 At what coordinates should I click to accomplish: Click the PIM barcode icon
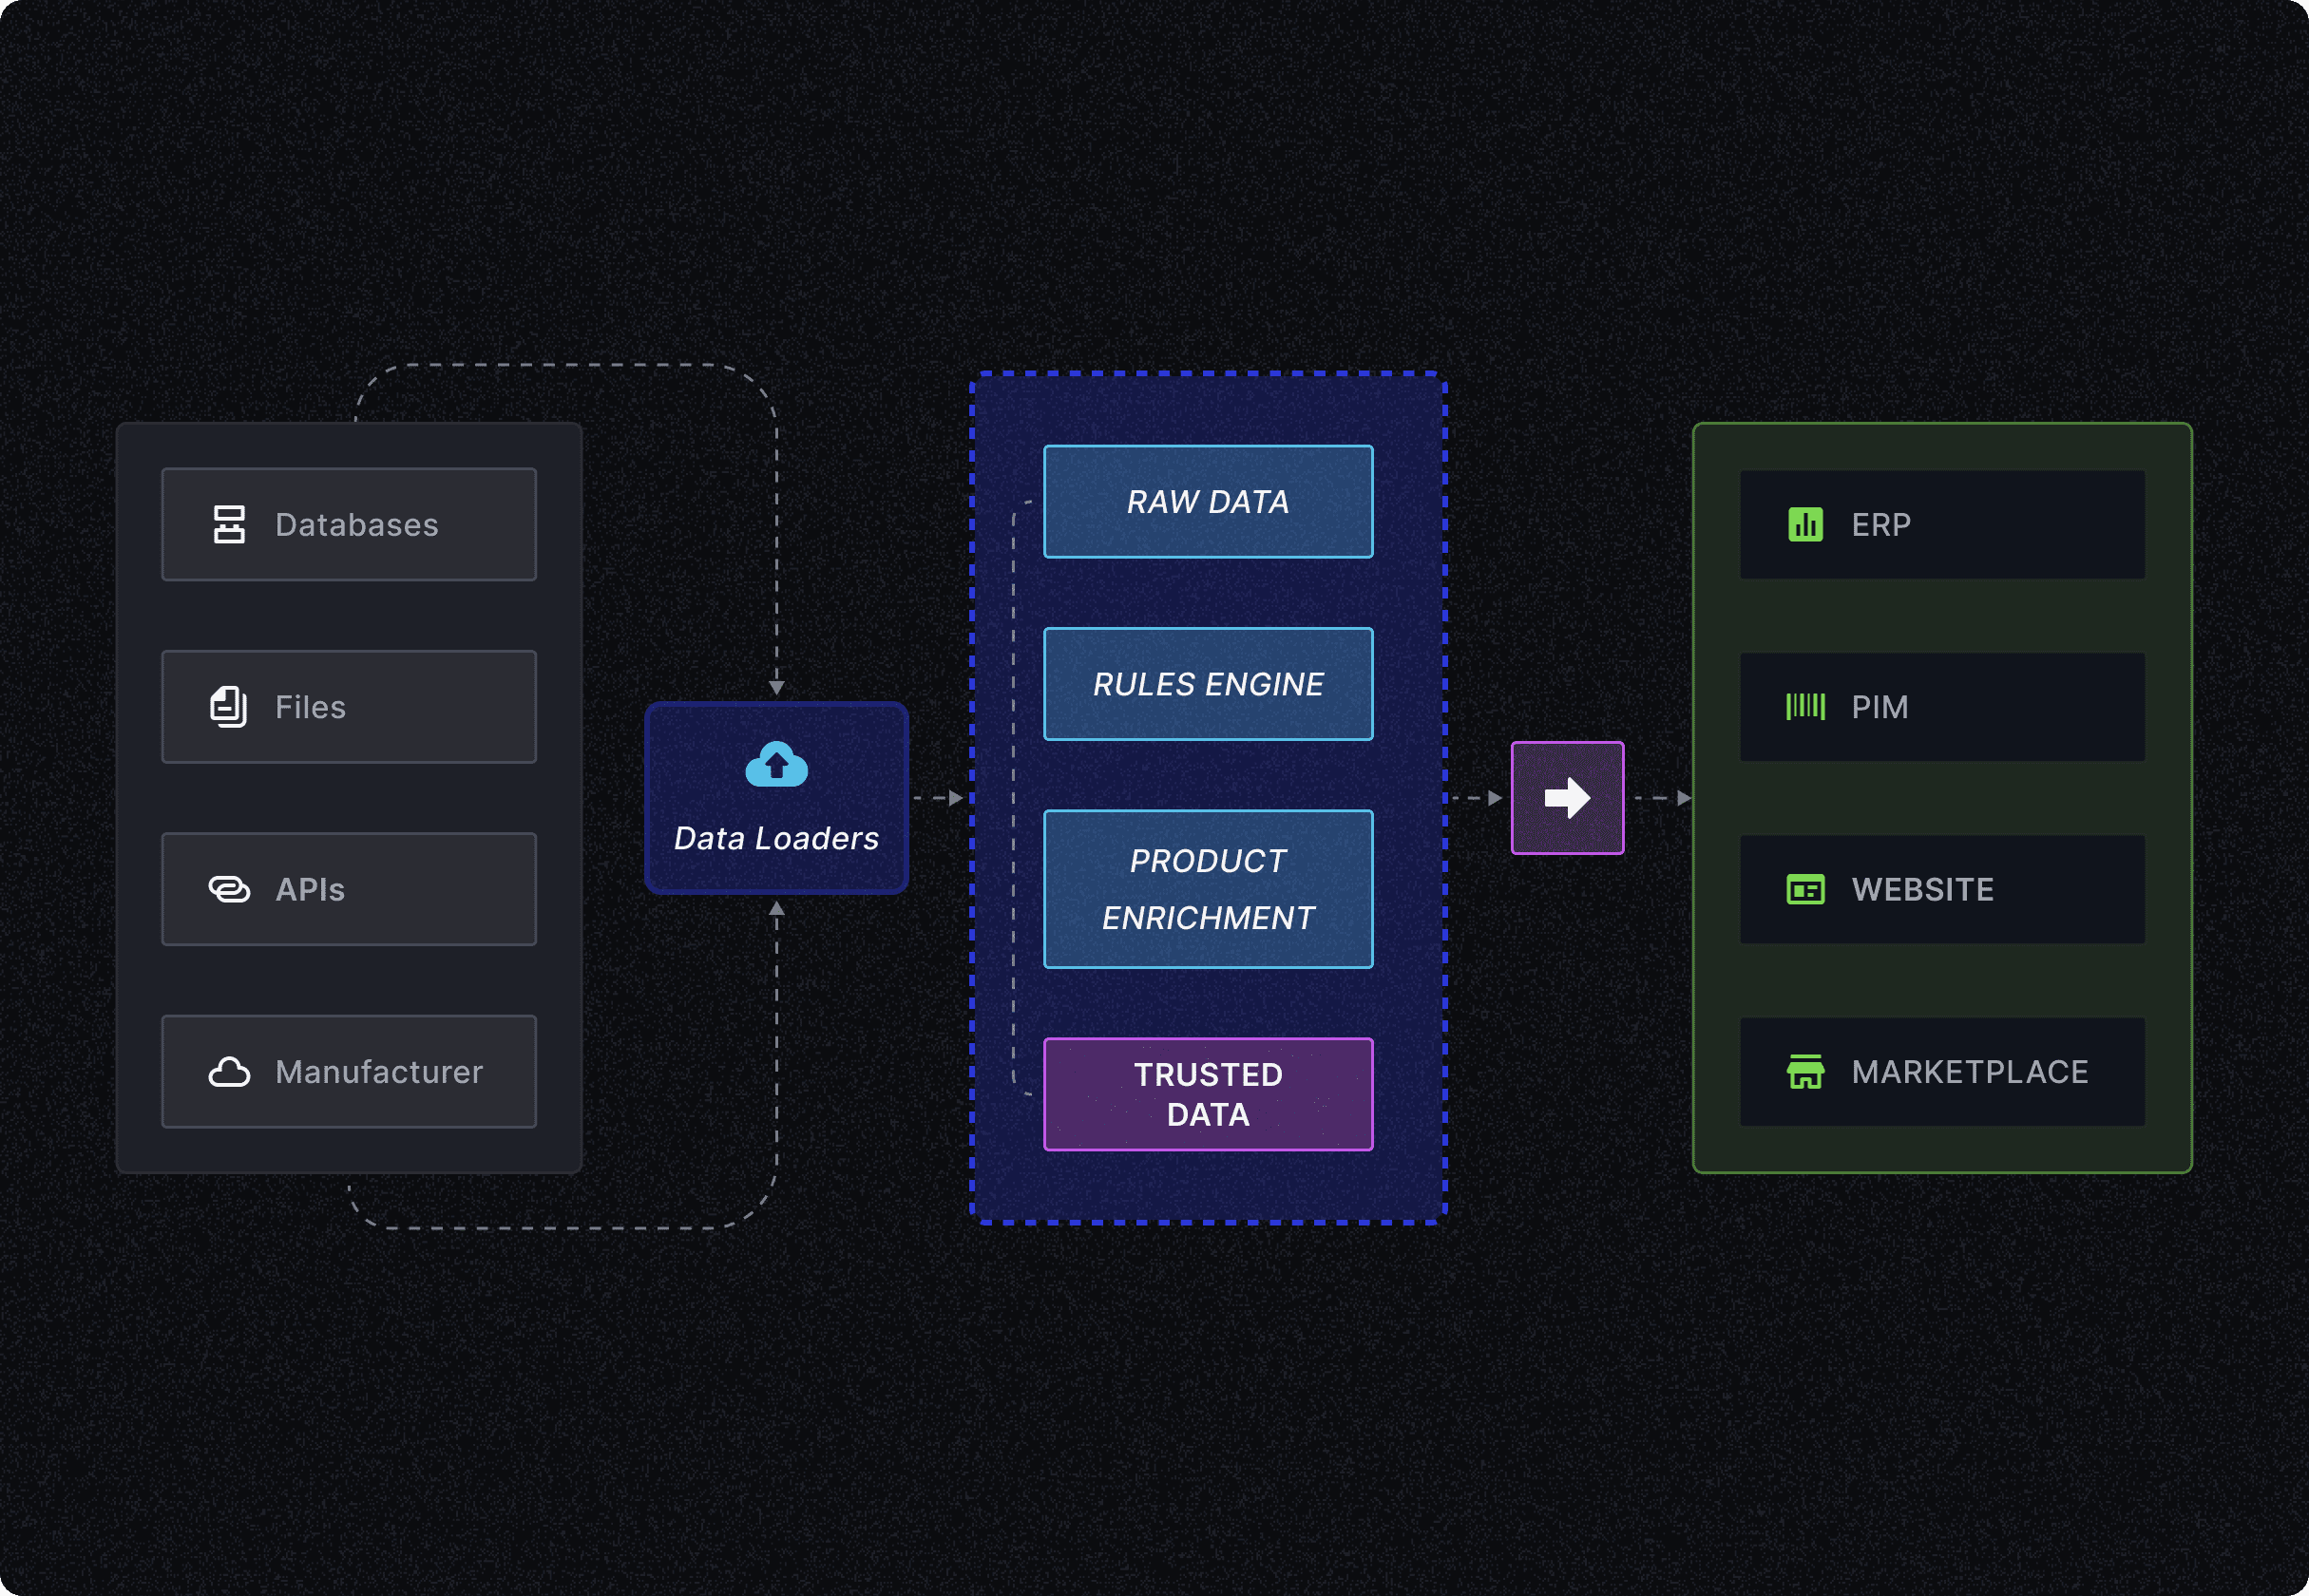coord(1805,707)
